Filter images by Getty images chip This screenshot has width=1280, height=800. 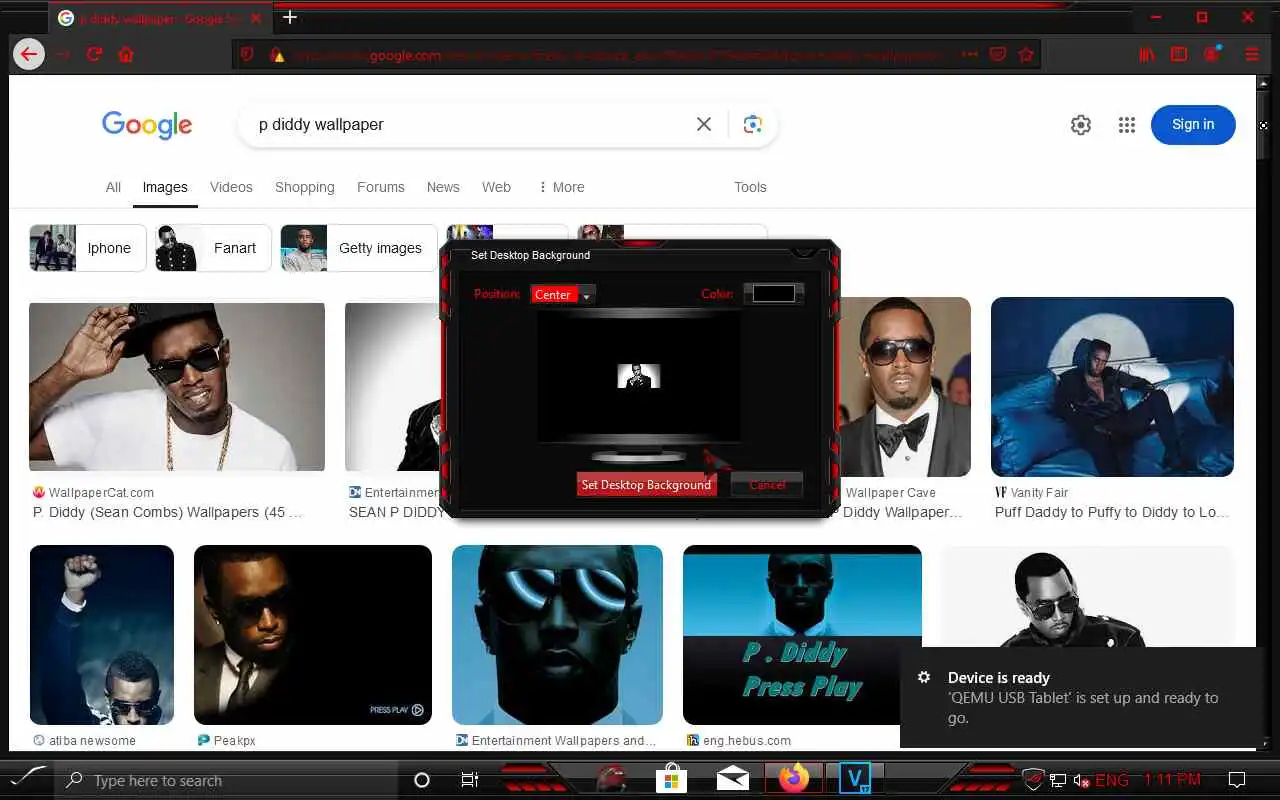click(359, 248)
